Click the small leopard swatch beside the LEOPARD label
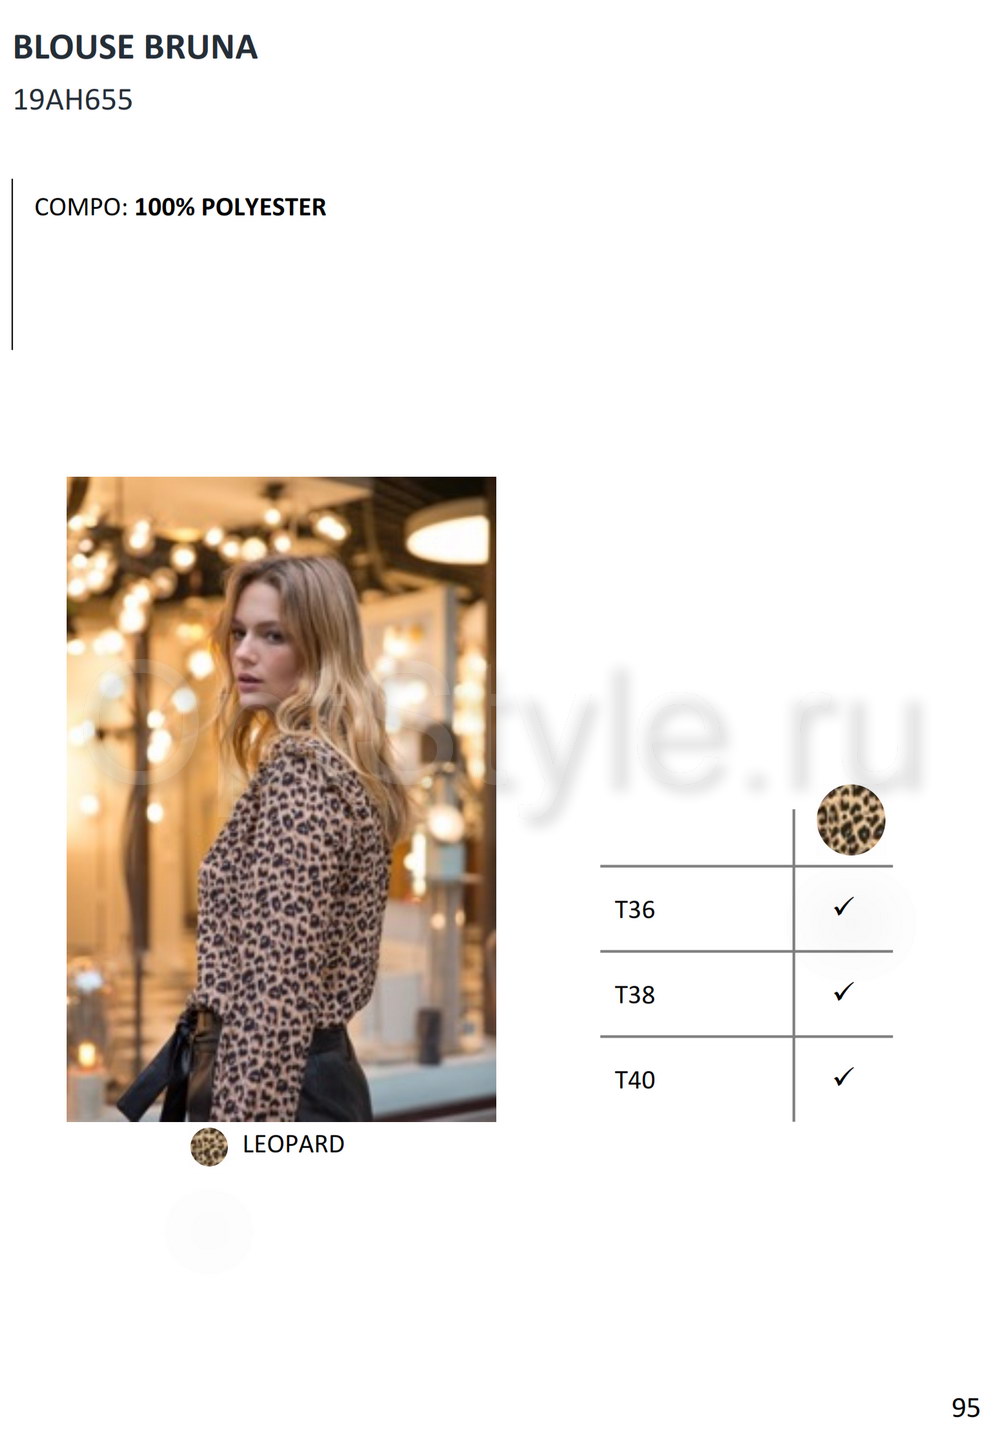 coord(209,1146)
